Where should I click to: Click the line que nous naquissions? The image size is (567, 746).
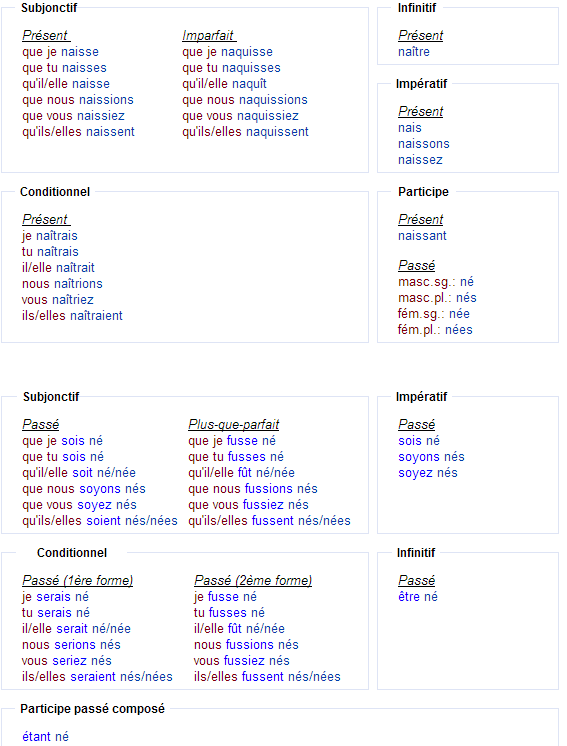pyautogui.click(x=245, y=100)
